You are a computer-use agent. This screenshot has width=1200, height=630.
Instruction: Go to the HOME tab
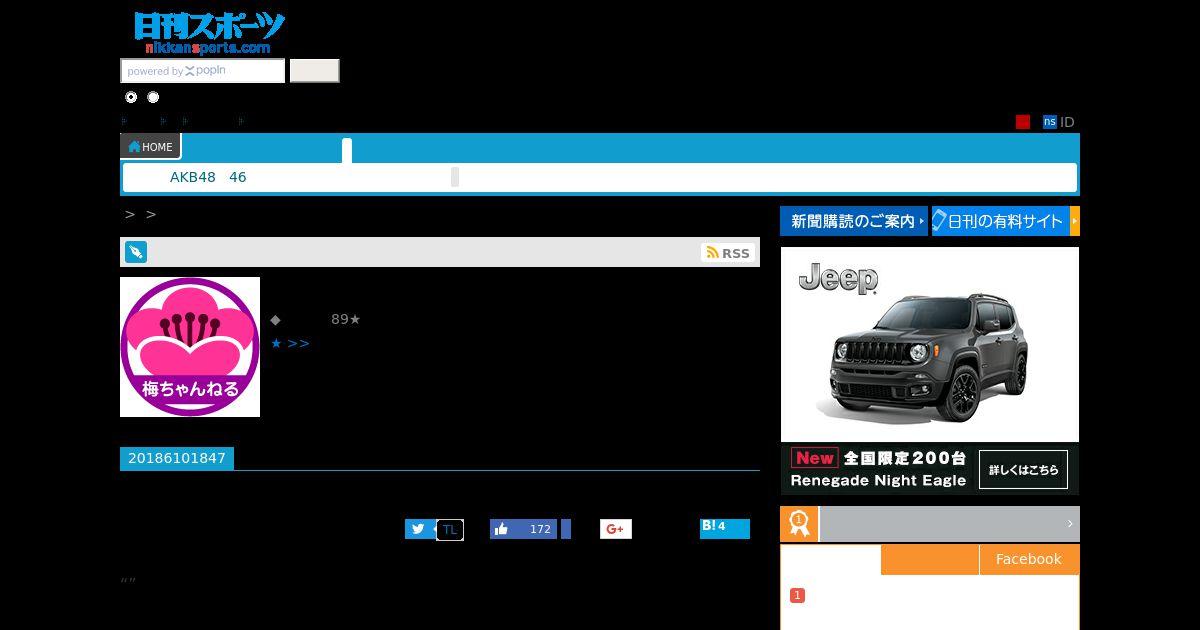150,147
